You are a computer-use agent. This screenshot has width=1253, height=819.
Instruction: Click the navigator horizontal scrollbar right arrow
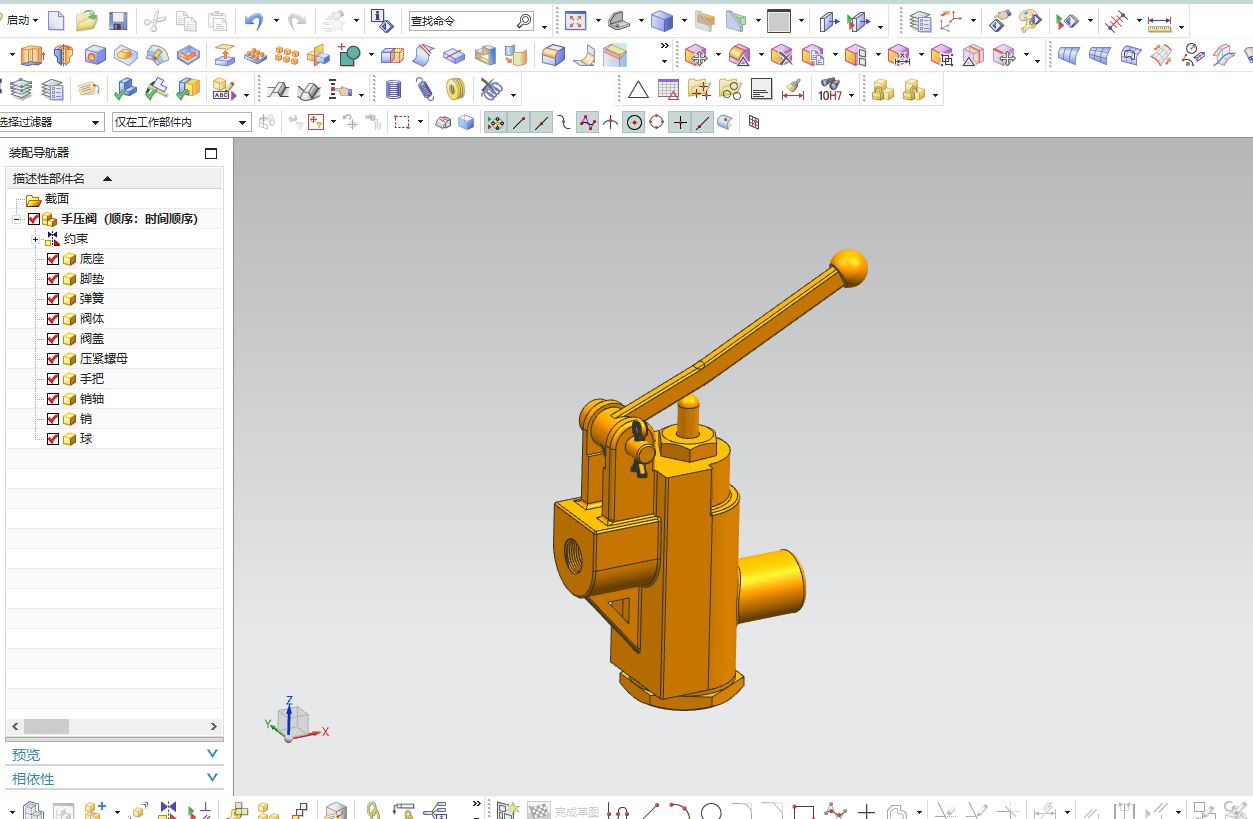[214, 727]
